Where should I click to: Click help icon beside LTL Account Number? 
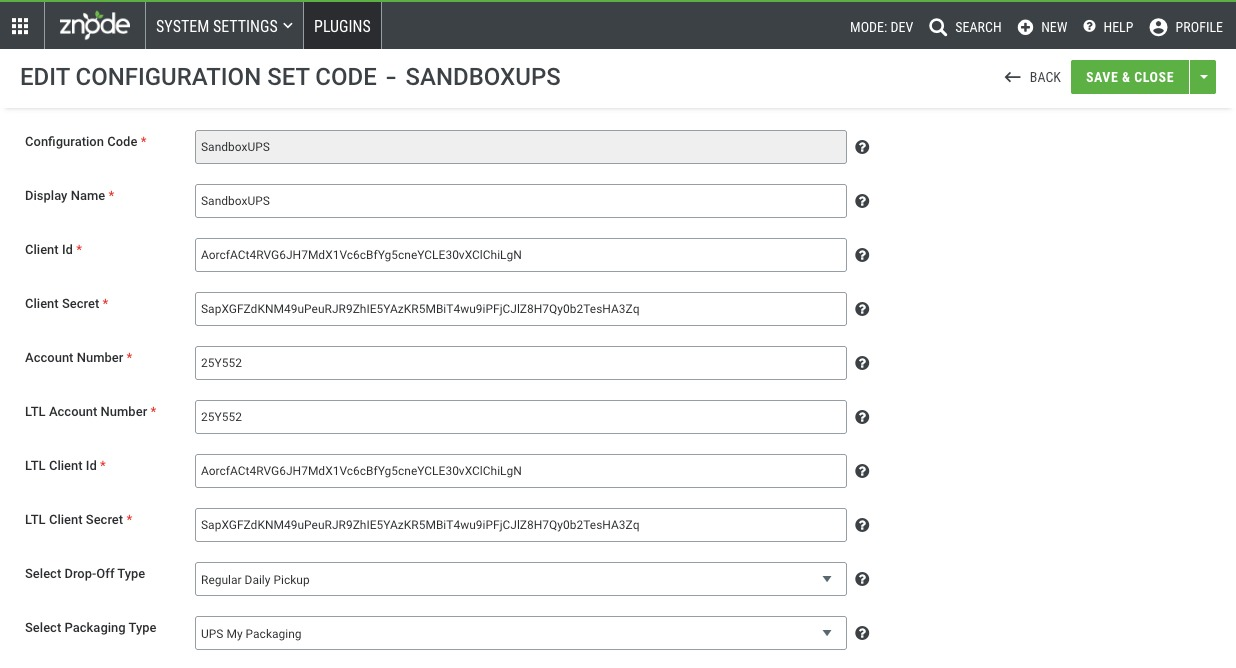[862, 417]
